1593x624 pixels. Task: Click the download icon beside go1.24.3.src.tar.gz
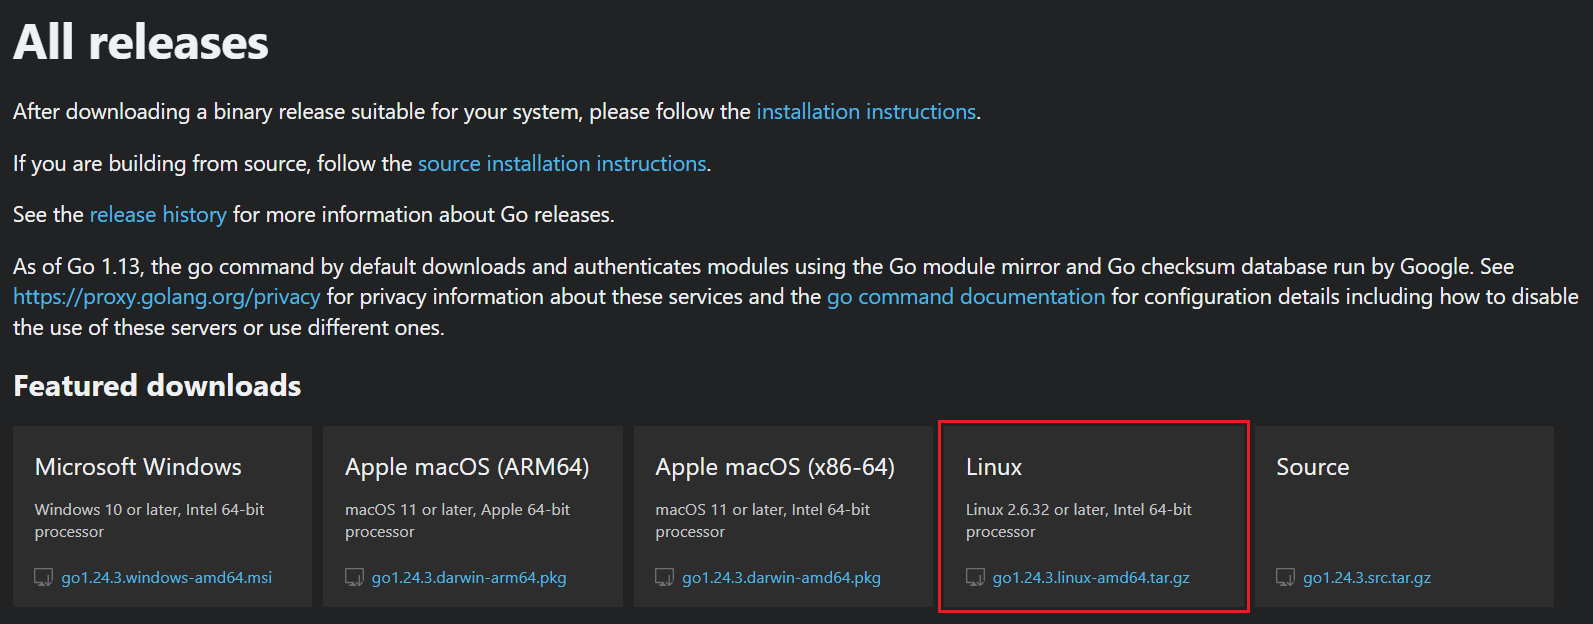1285,578
